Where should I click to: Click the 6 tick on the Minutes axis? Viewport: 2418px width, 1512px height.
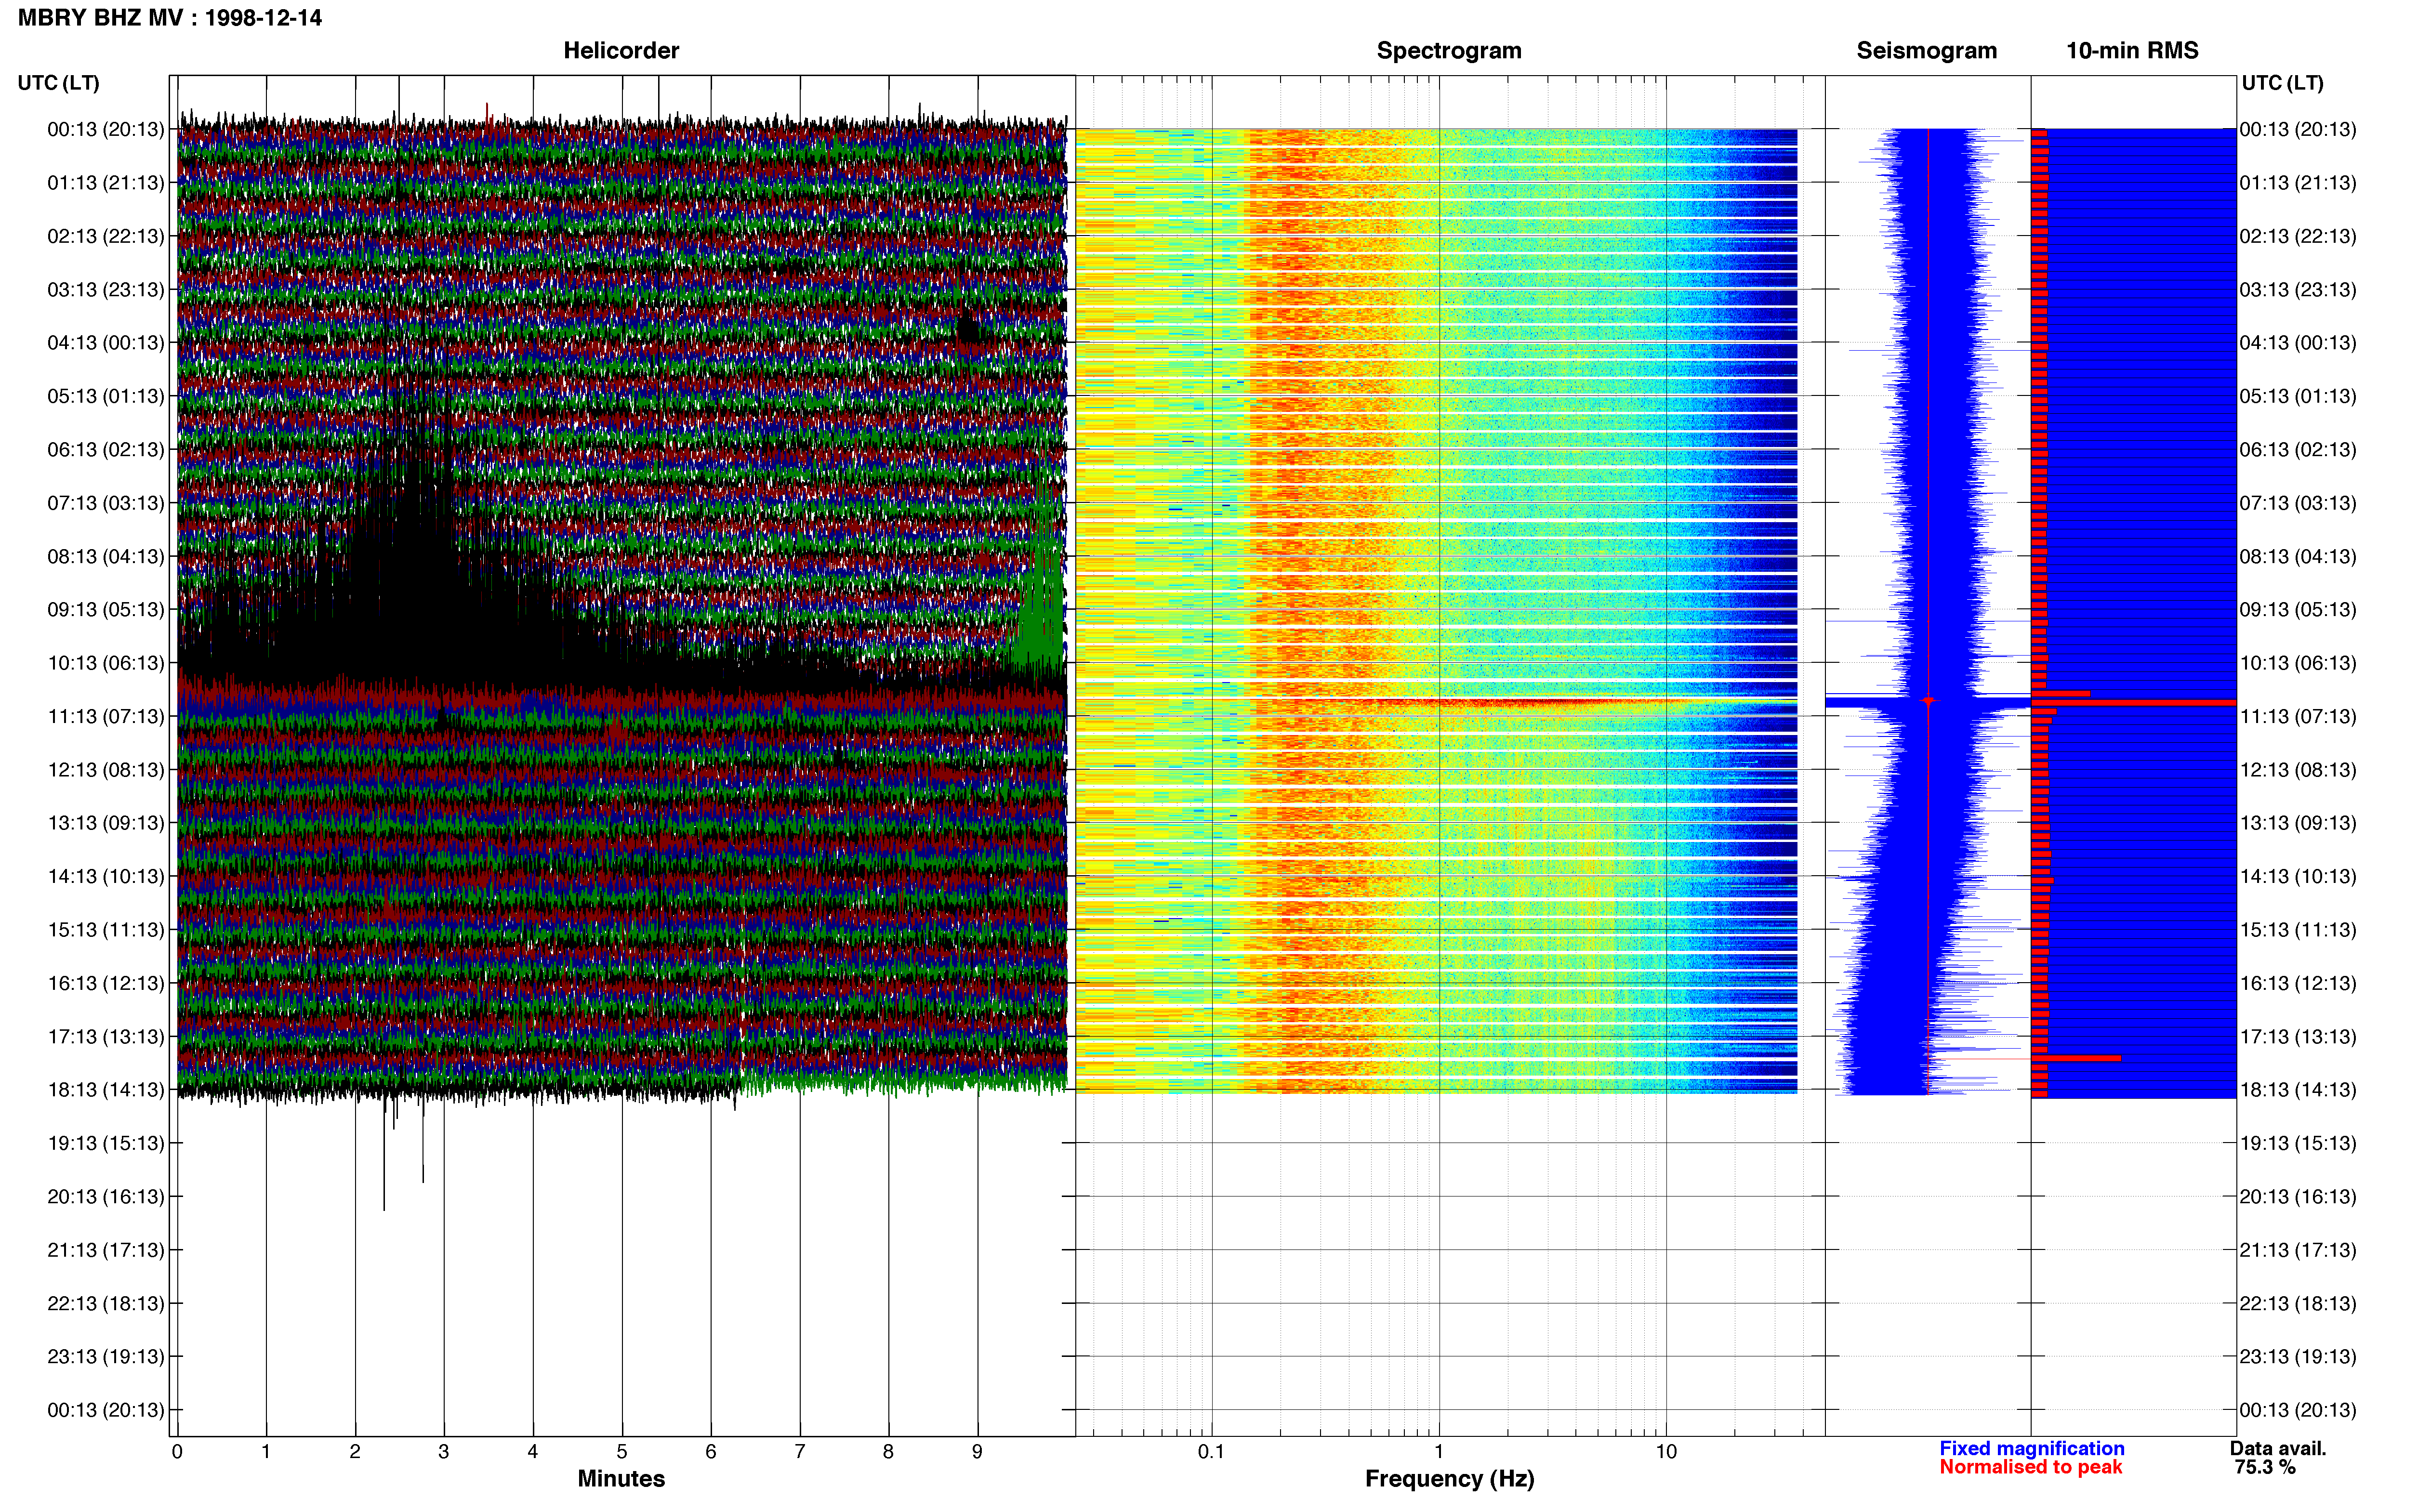pos(711,1451)
